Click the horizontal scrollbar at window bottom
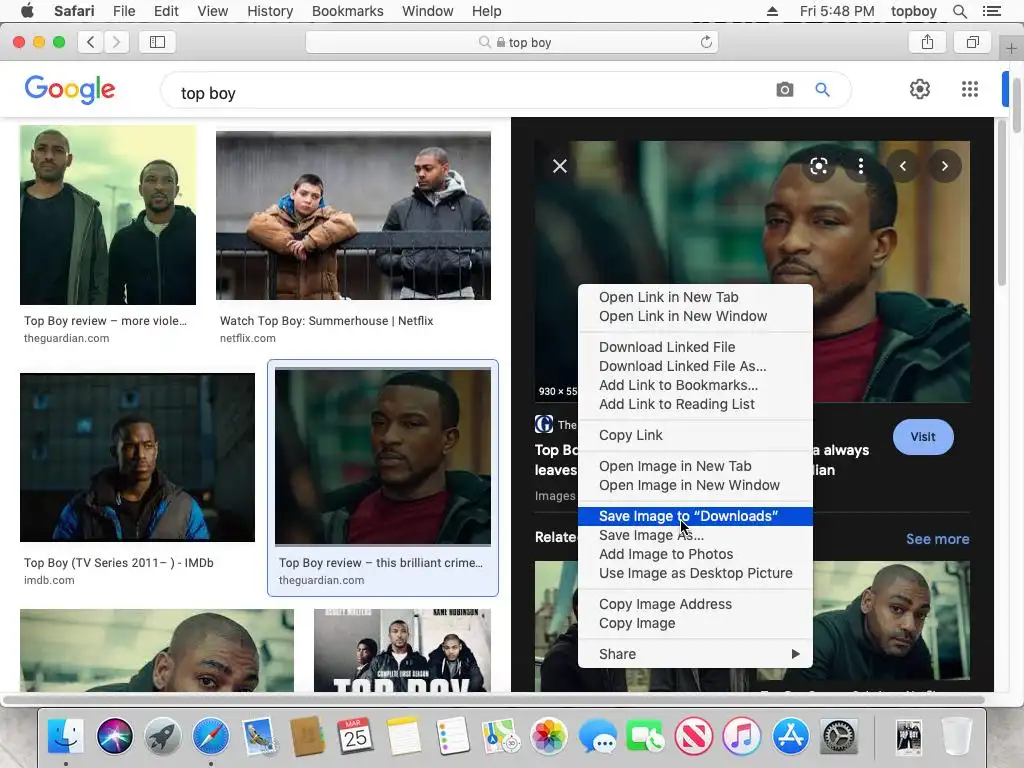Screen dimensions: 1024x768 [493, 700]
